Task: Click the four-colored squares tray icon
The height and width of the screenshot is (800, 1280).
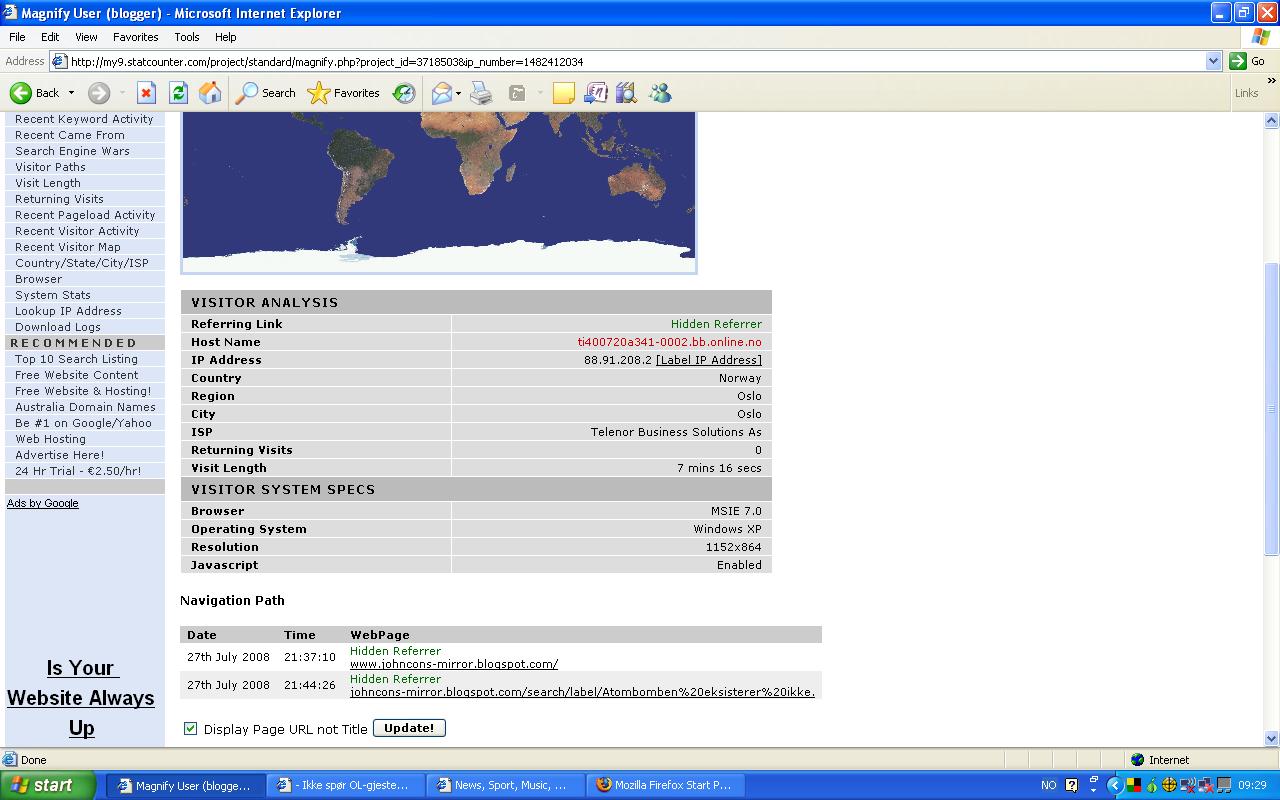Action: coord(1133,785)
